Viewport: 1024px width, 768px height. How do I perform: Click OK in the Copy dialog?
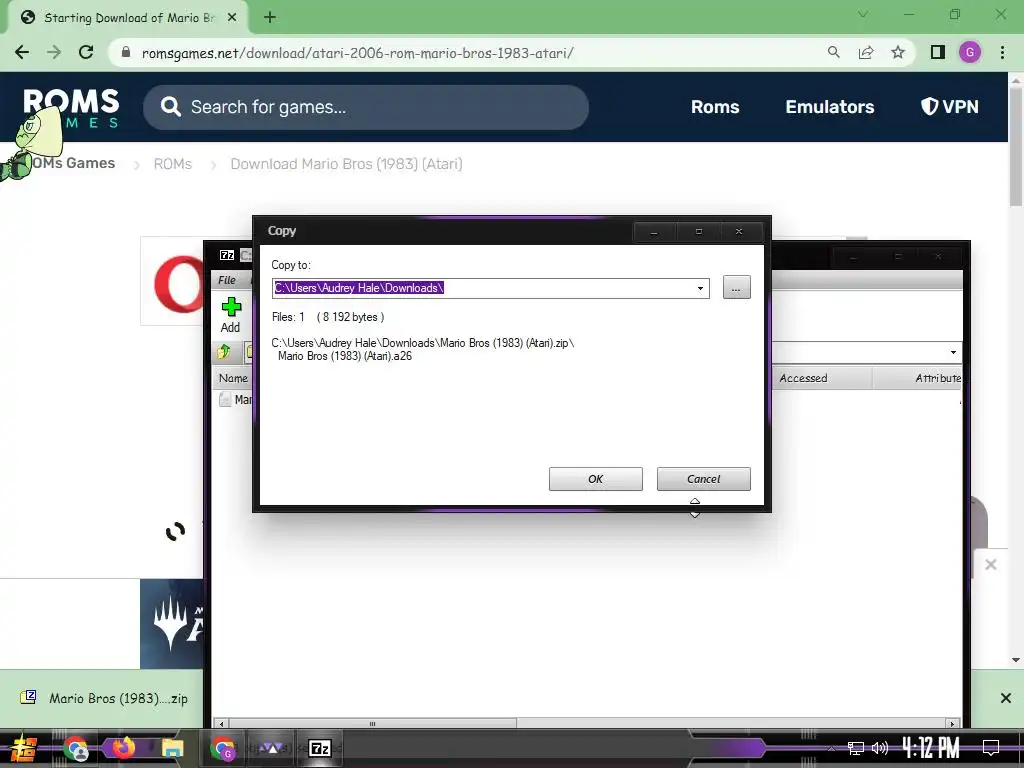[595, 479]
